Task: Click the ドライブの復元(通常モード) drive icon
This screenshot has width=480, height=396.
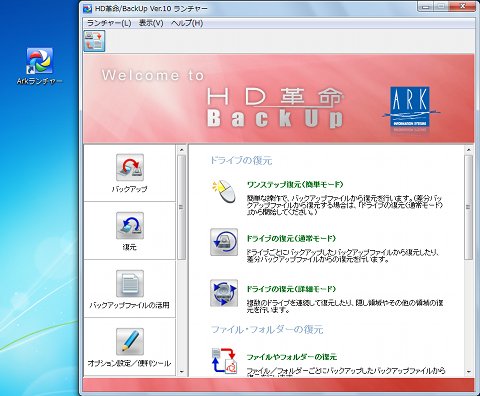Action: coord(224,242)
